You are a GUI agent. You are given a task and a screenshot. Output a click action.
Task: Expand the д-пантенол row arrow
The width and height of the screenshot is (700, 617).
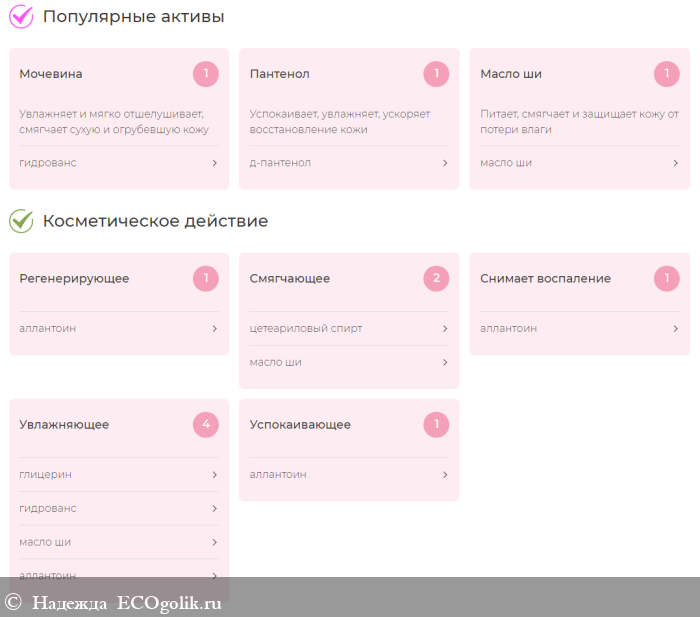tap(445, 163)
